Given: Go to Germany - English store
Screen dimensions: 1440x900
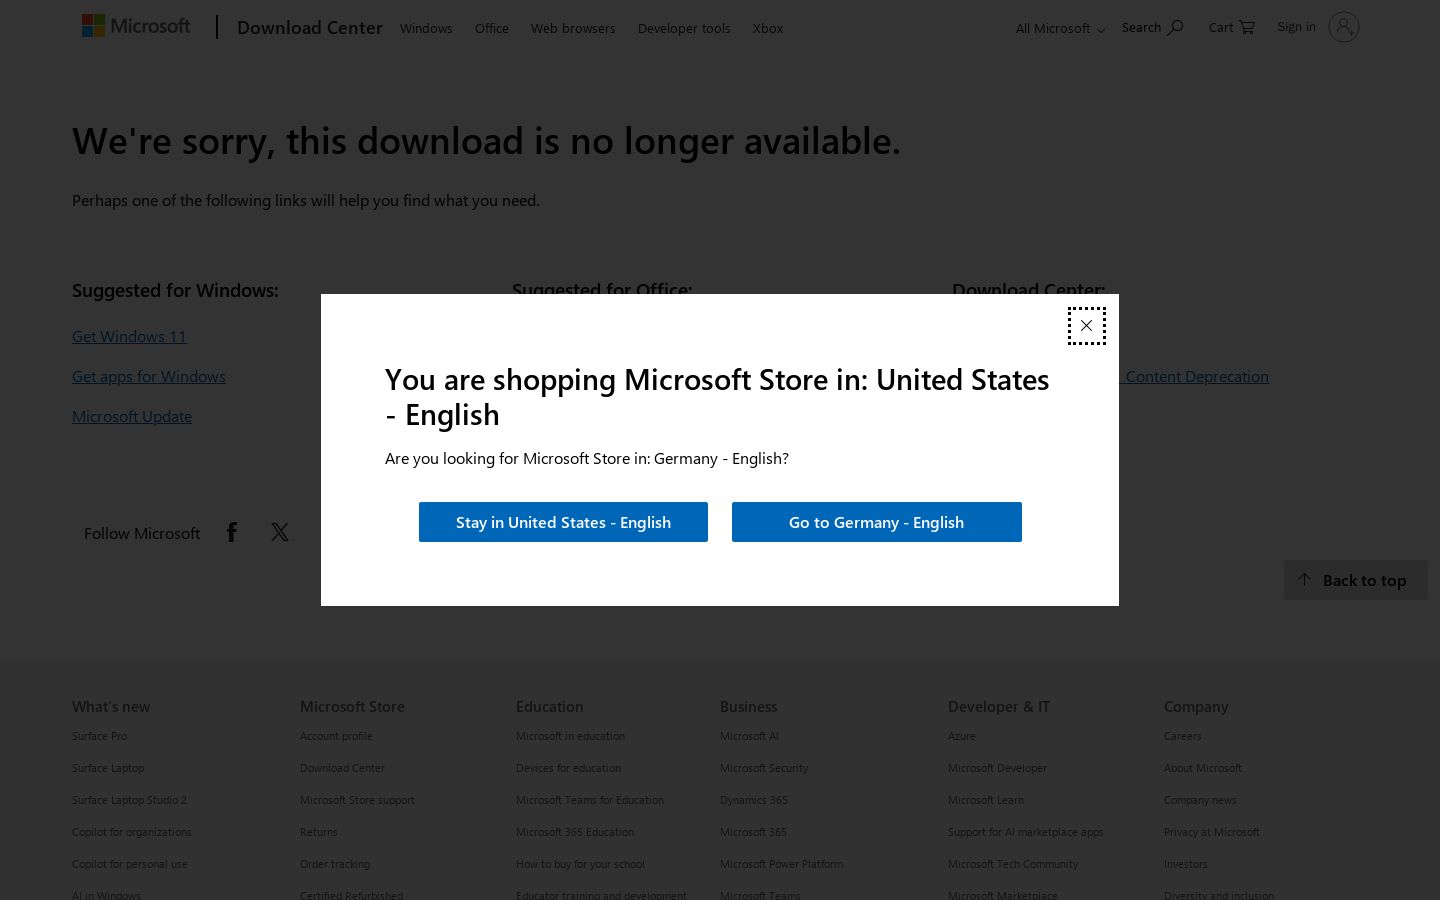Looking at the screenshot, I should pyautogui.click(x=877, y=522).
